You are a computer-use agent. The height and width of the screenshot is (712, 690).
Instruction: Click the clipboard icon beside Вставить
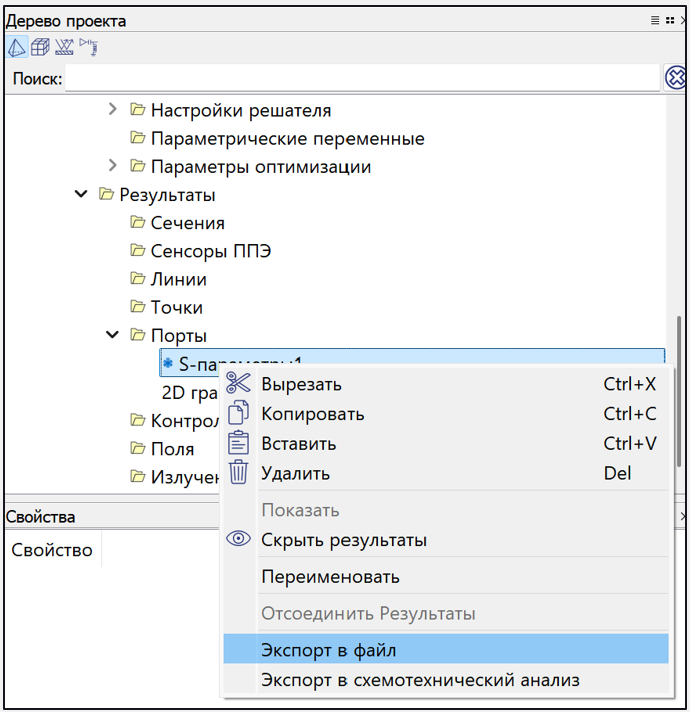(238, 443)
